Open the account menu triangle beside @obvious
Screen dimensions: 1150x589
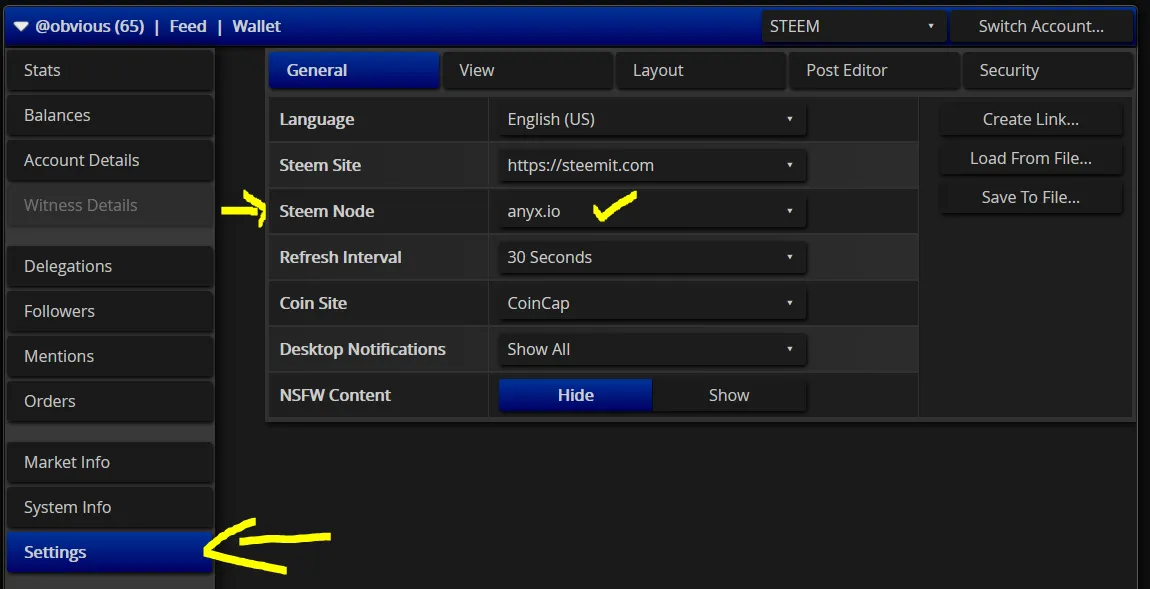21,26
